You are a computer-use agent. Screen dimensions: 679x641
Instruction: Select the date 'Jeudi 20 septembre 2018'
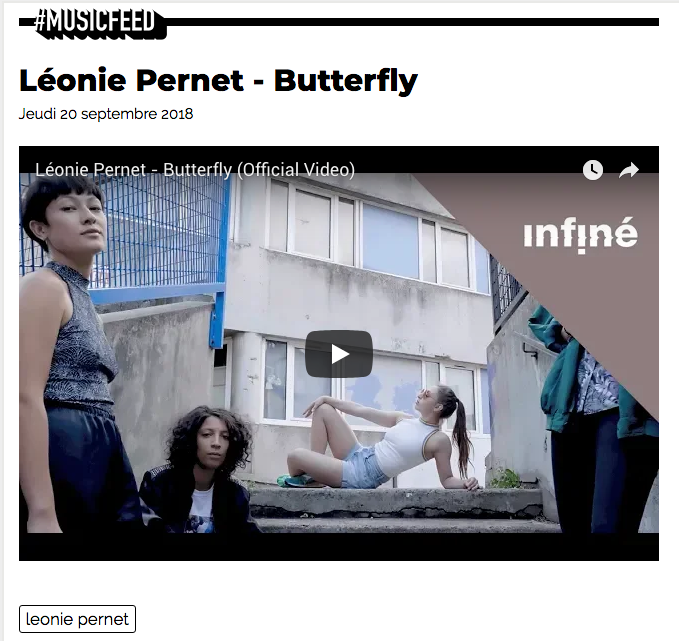tap(106, 114)
